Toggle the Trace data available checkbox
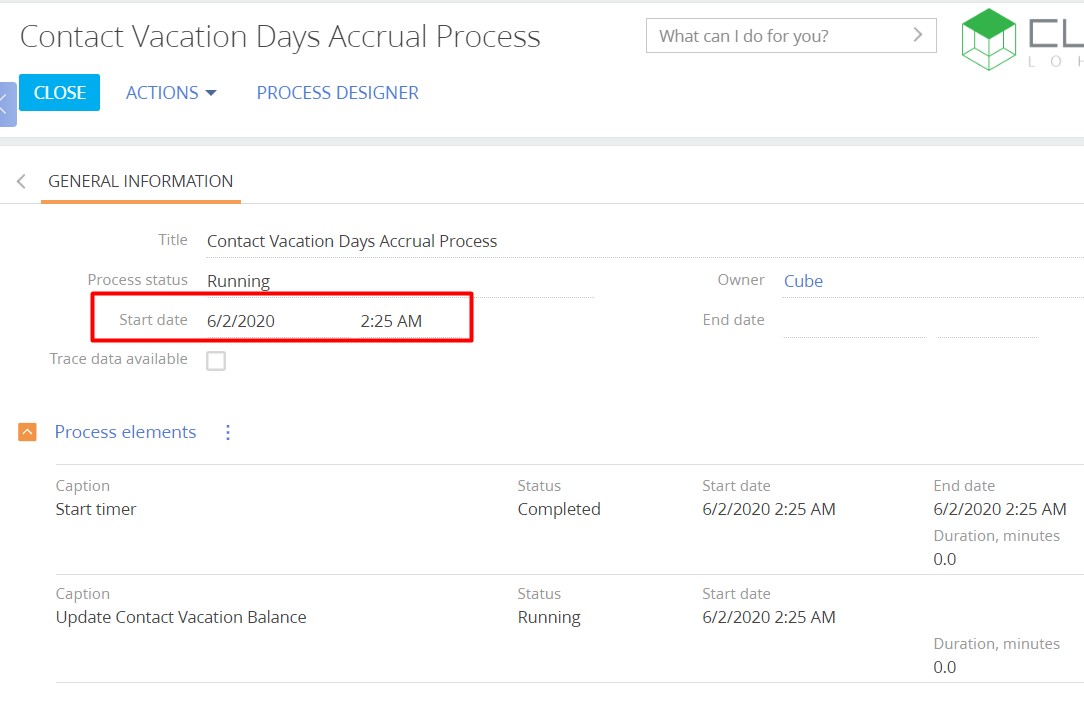The image size is (1084, 704). click(216, 360)
